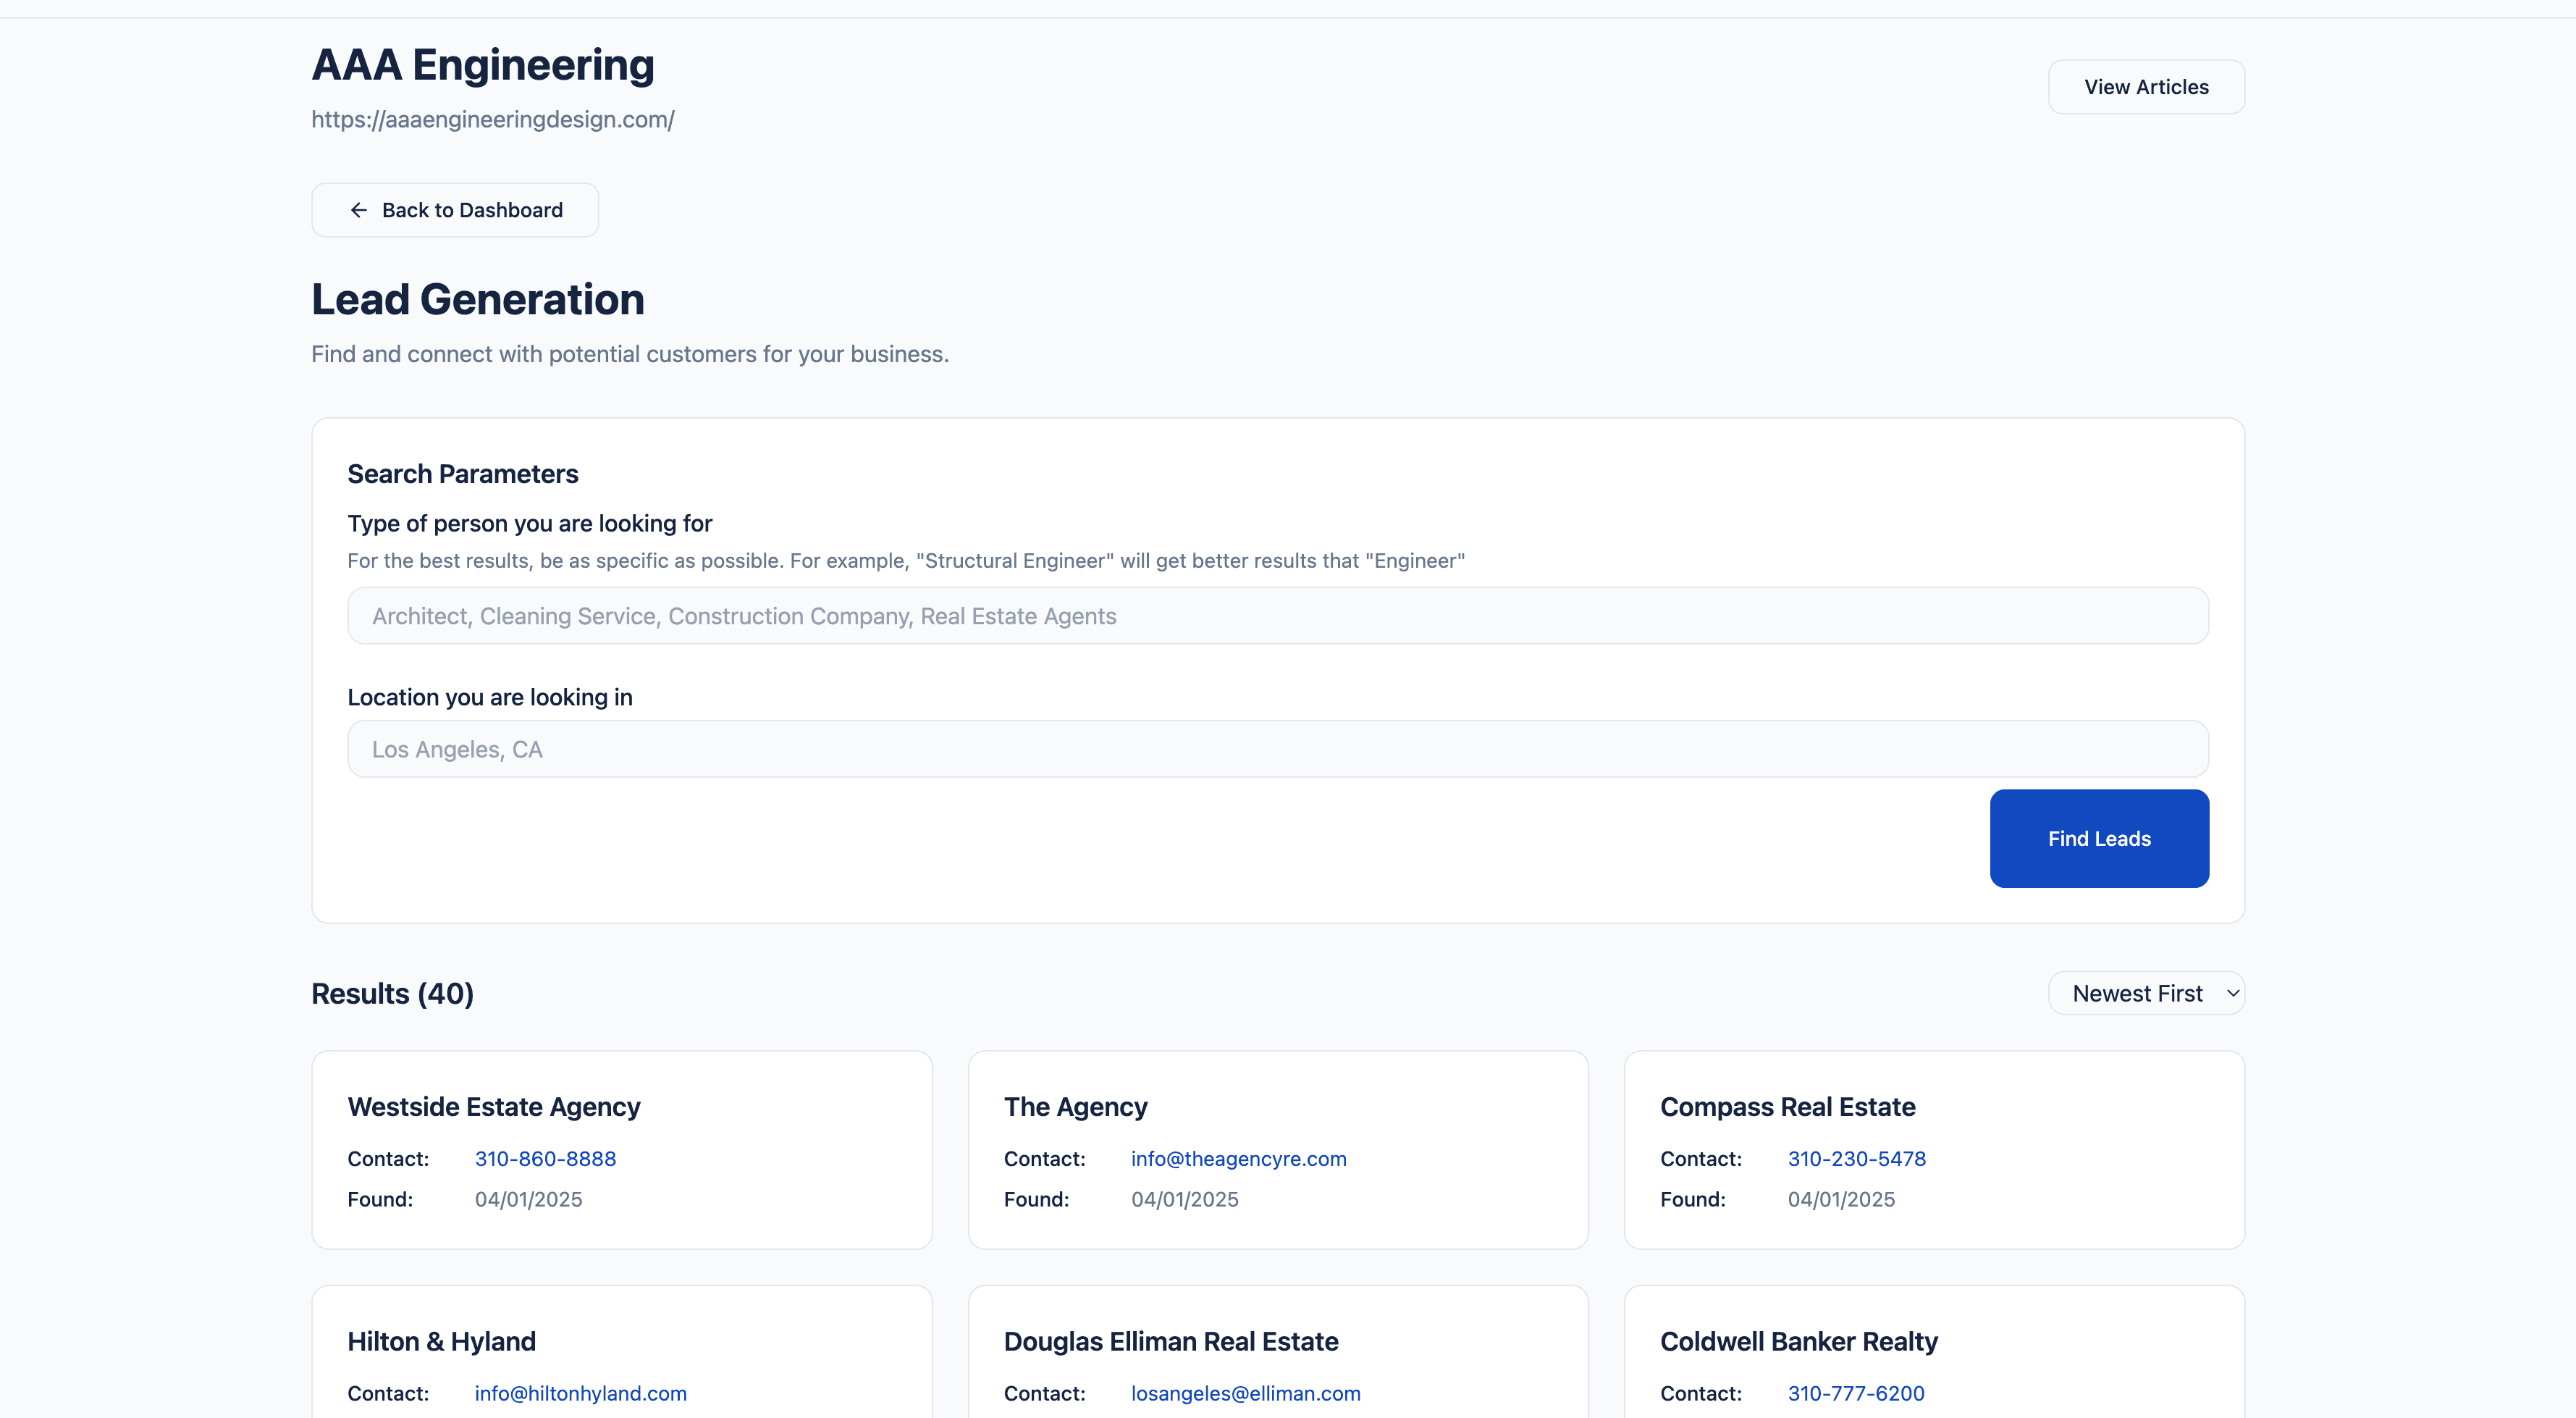Select The Agency result card heading

tap(1075, 1107)
